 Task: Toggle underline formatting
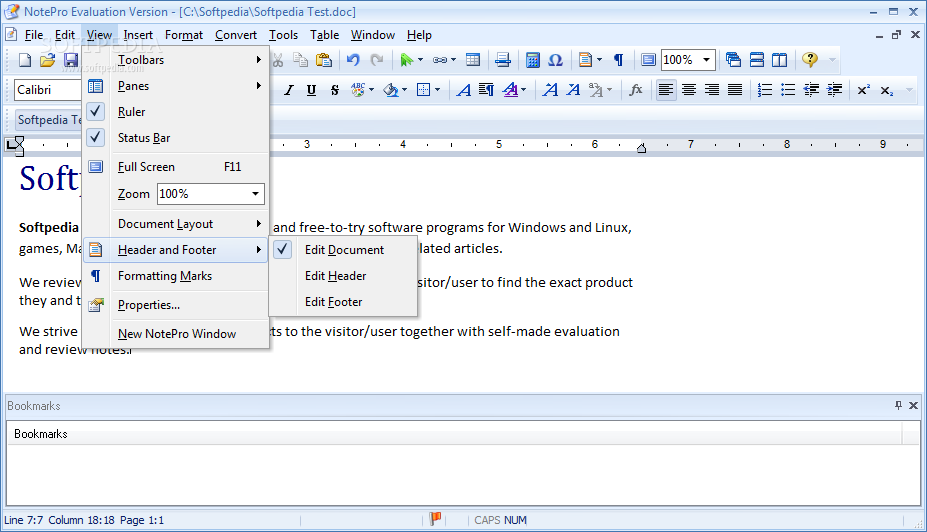pyautogui.click(x=312, y=90)
